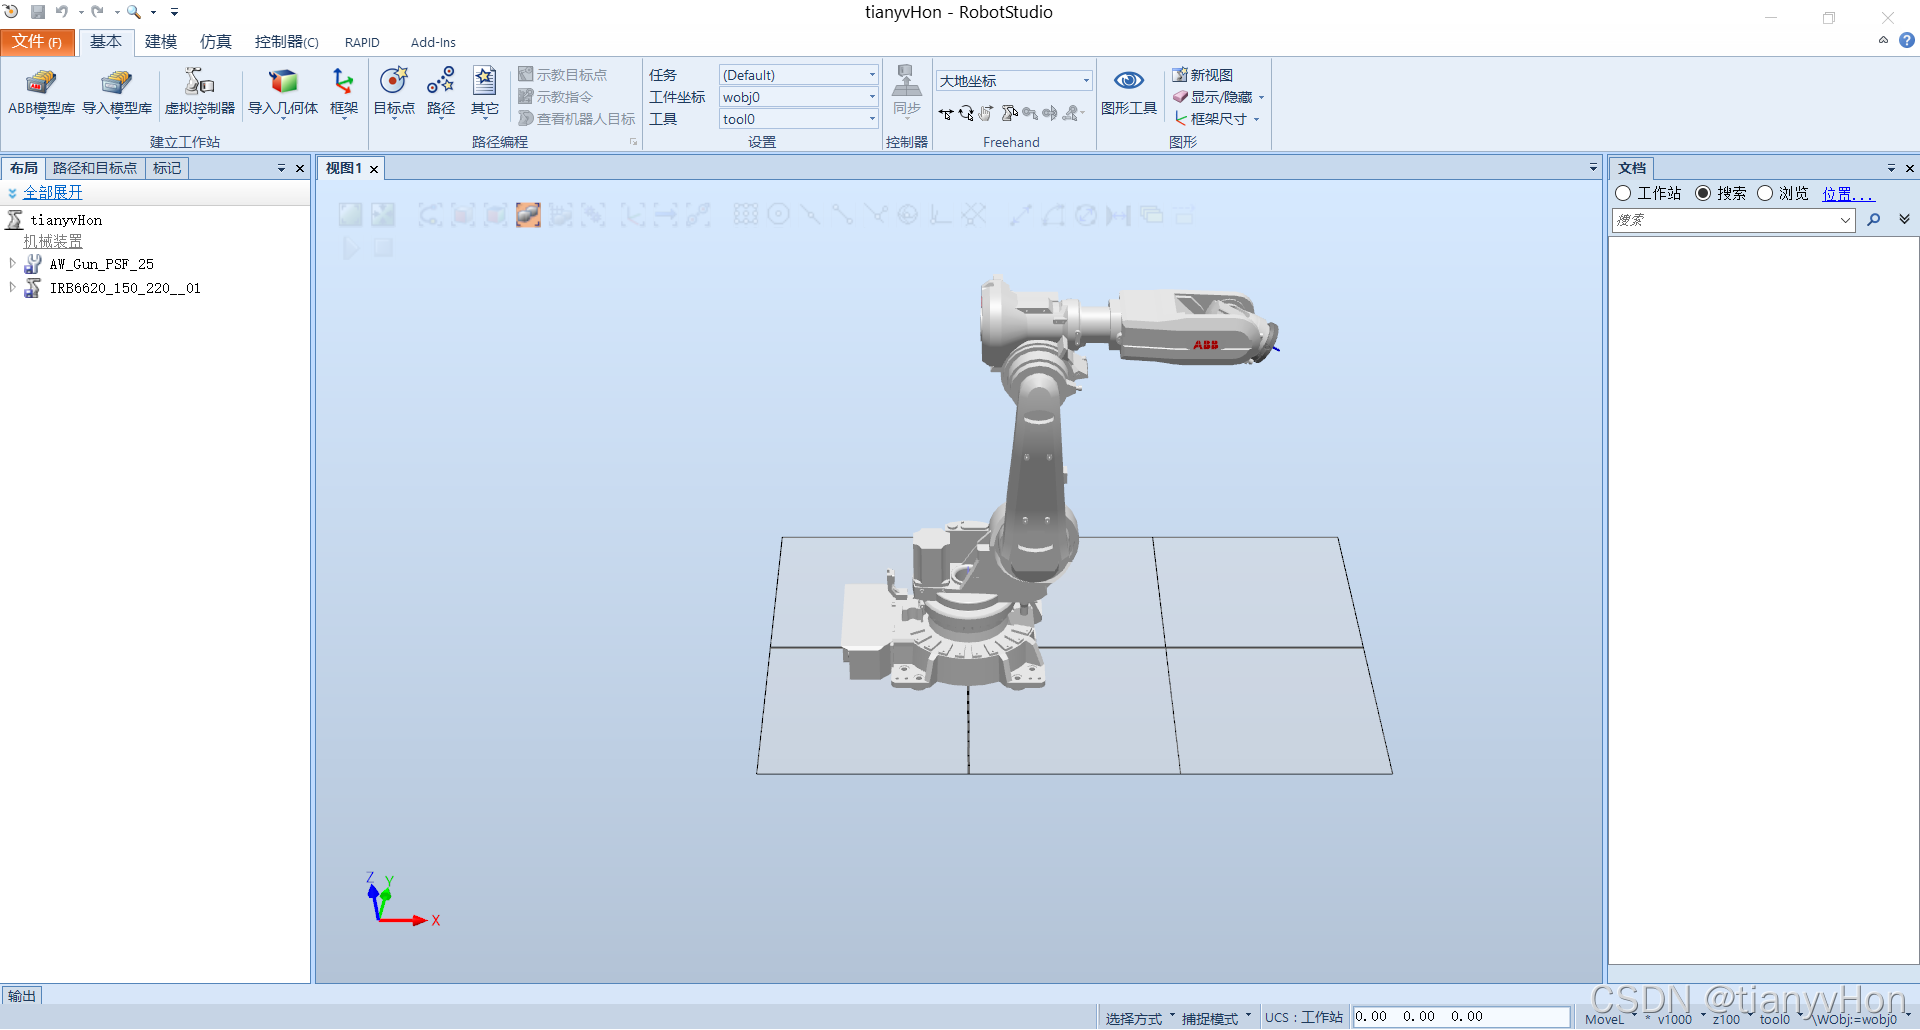1920x1030 pixels.
Task: Click the view all icon in view toolbar
Action: (x=350, y=214)
